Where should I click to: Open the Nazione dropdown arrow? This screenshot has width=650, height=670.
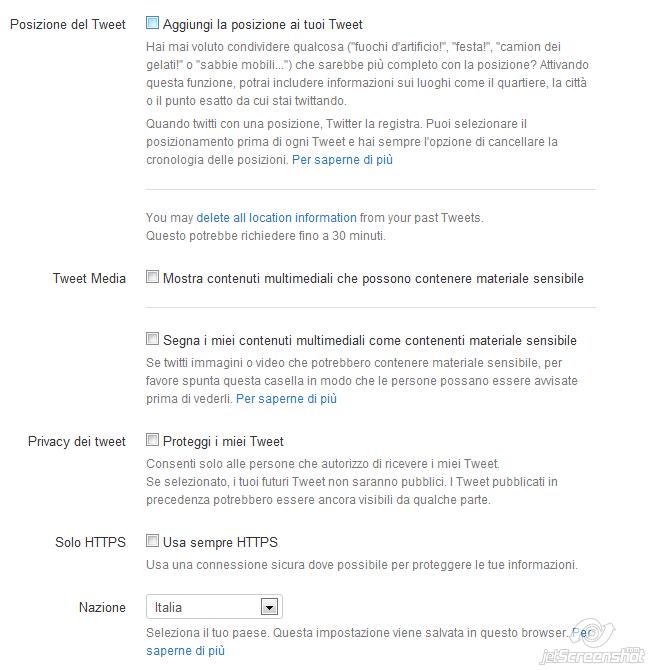[x=269, y=607]
